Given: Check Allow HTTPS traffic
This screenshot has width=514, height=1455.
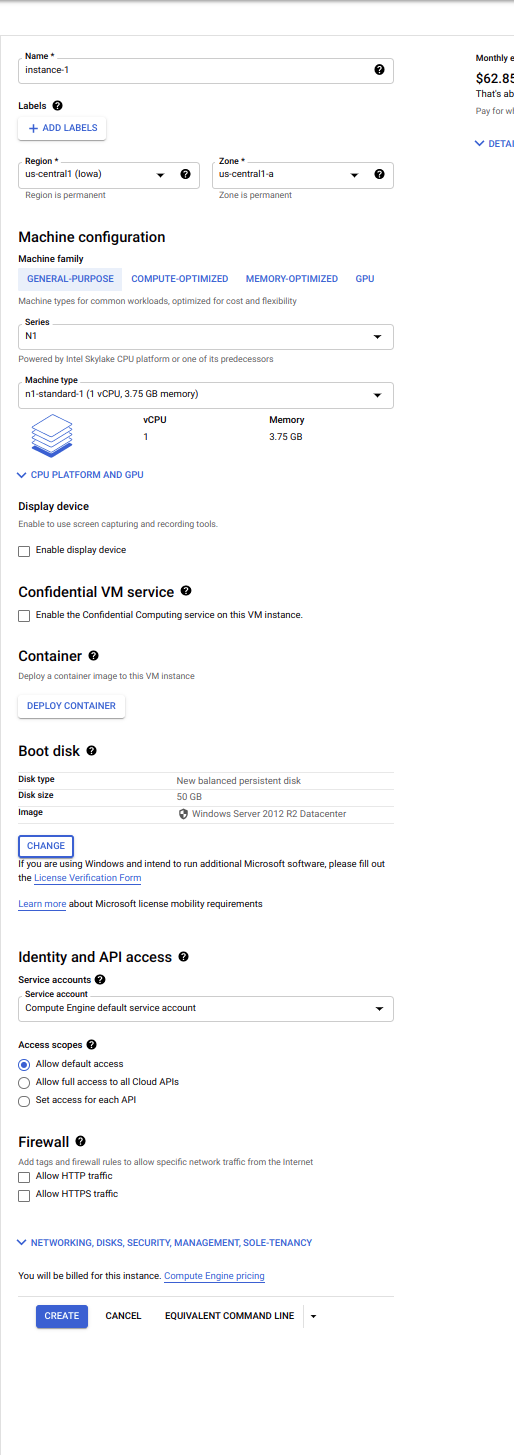Looking at the screenshot, I should point(24,1195).
